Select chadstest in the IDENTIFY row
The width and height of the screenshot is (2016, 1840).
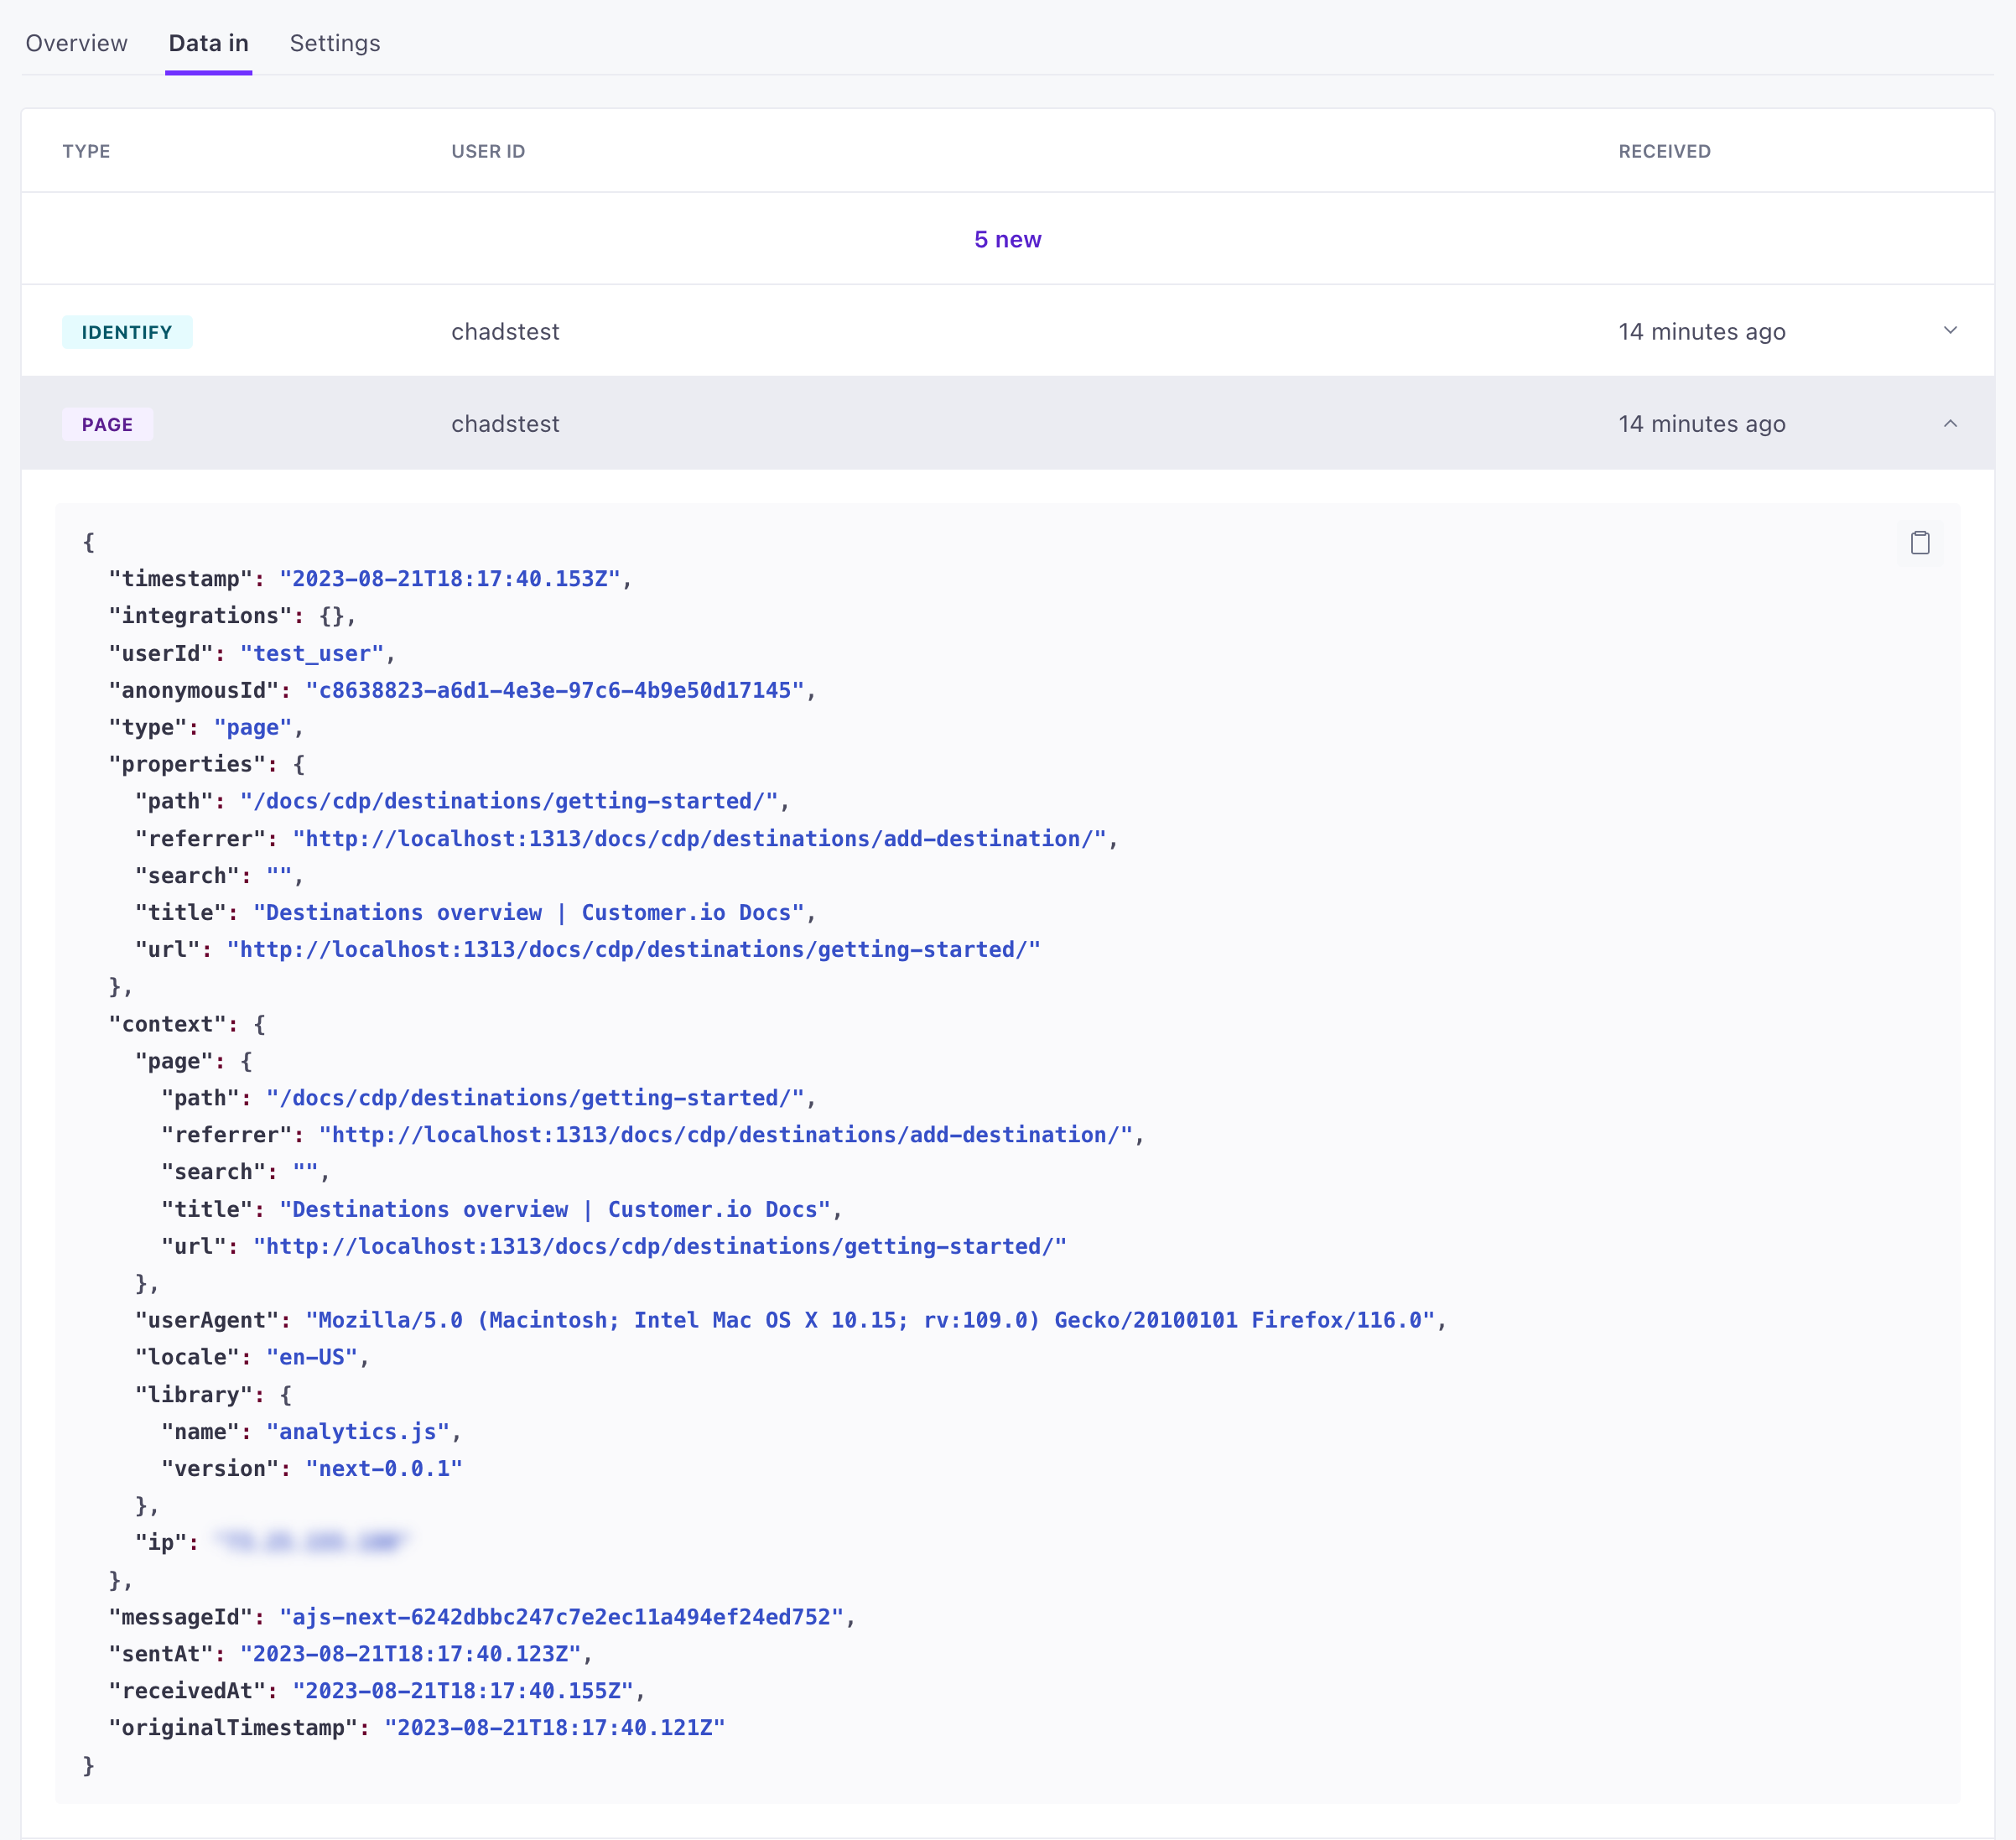click(x=505, y=332)
